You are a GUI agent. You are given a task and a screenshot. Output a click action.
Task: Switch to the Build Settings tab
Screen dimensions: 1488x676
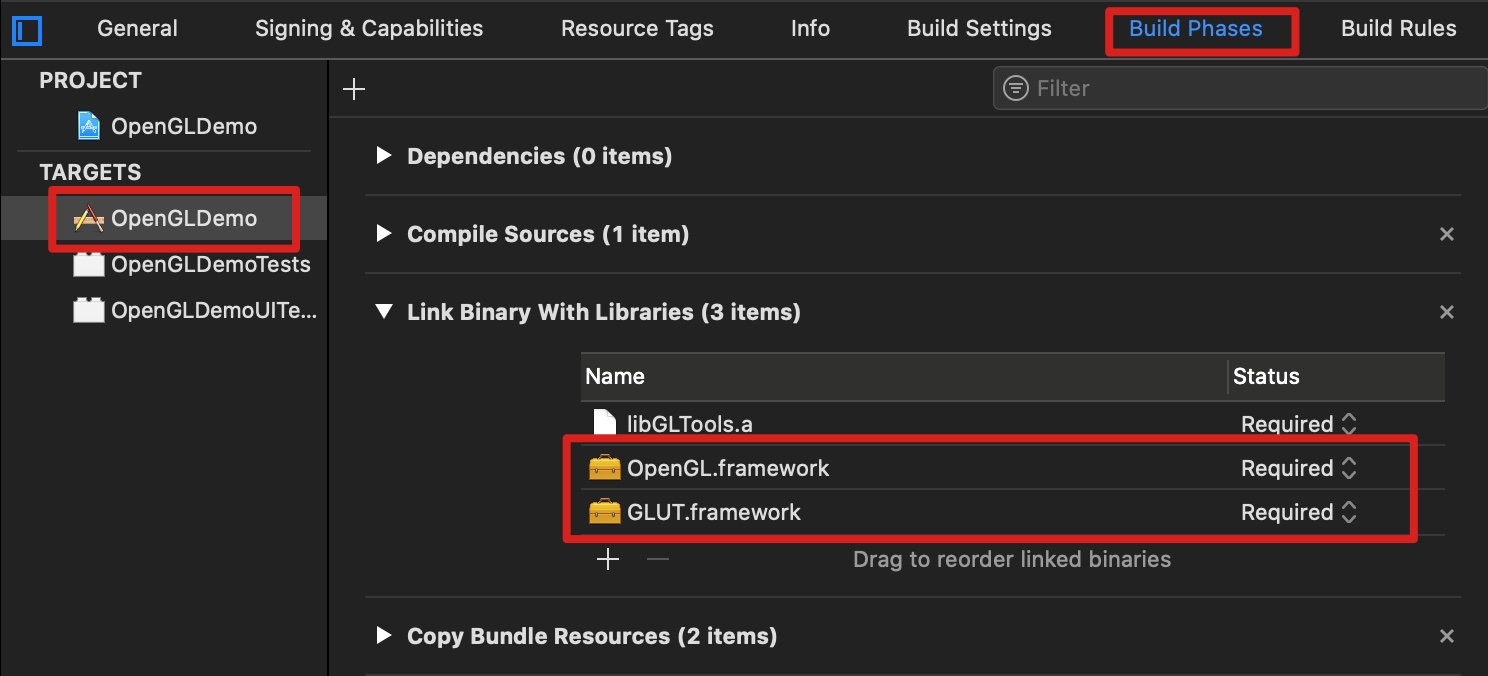tap(979, 29)
